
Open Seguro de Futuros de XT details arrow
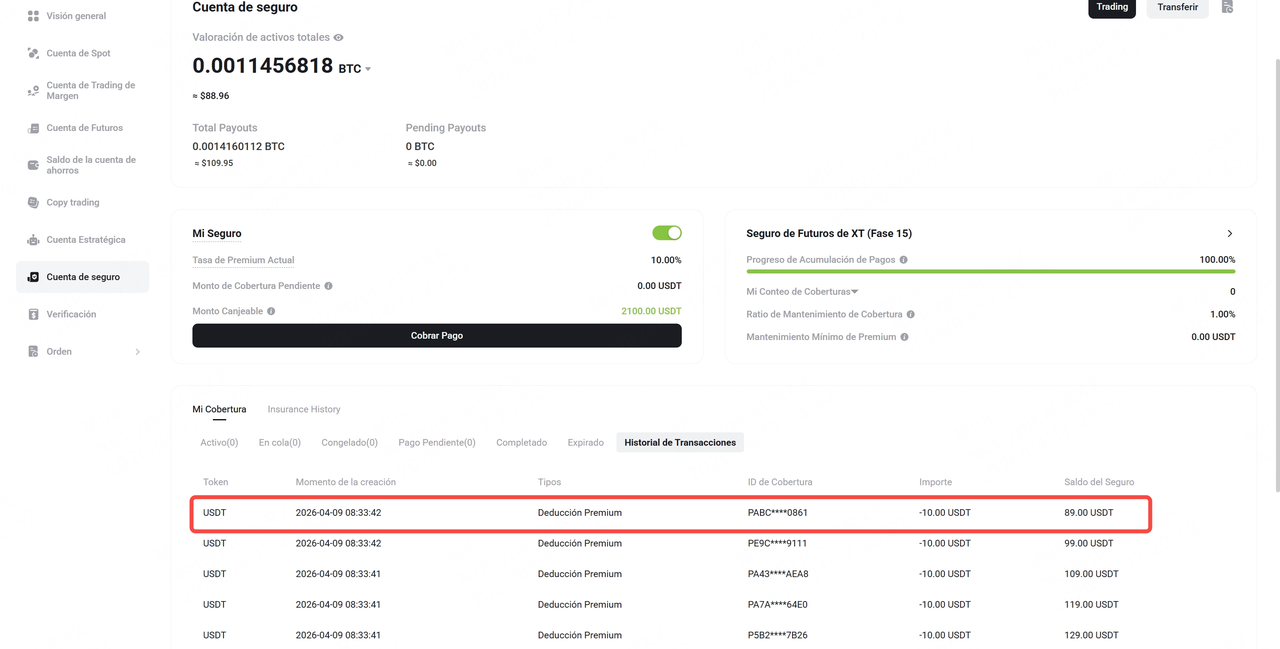click(1230, 233)
